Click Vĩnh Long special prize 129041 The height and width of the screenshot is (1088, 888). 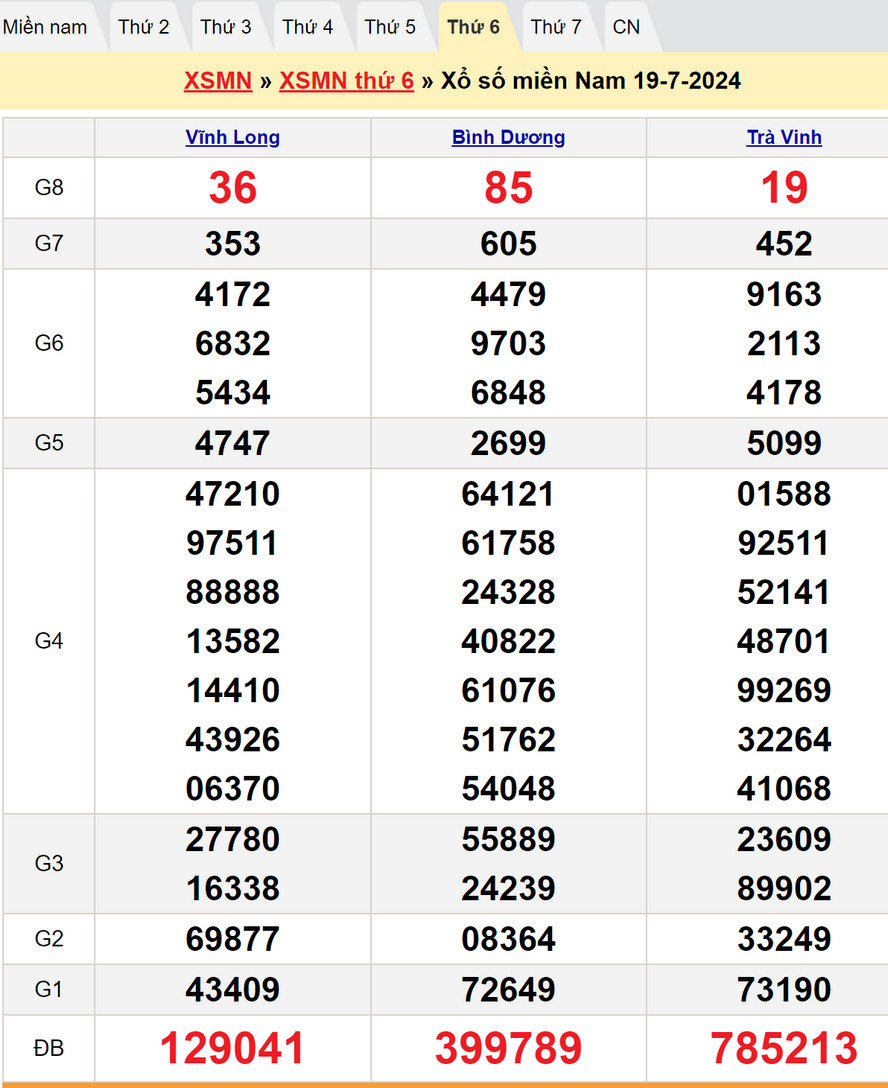tap(233, 1048)
